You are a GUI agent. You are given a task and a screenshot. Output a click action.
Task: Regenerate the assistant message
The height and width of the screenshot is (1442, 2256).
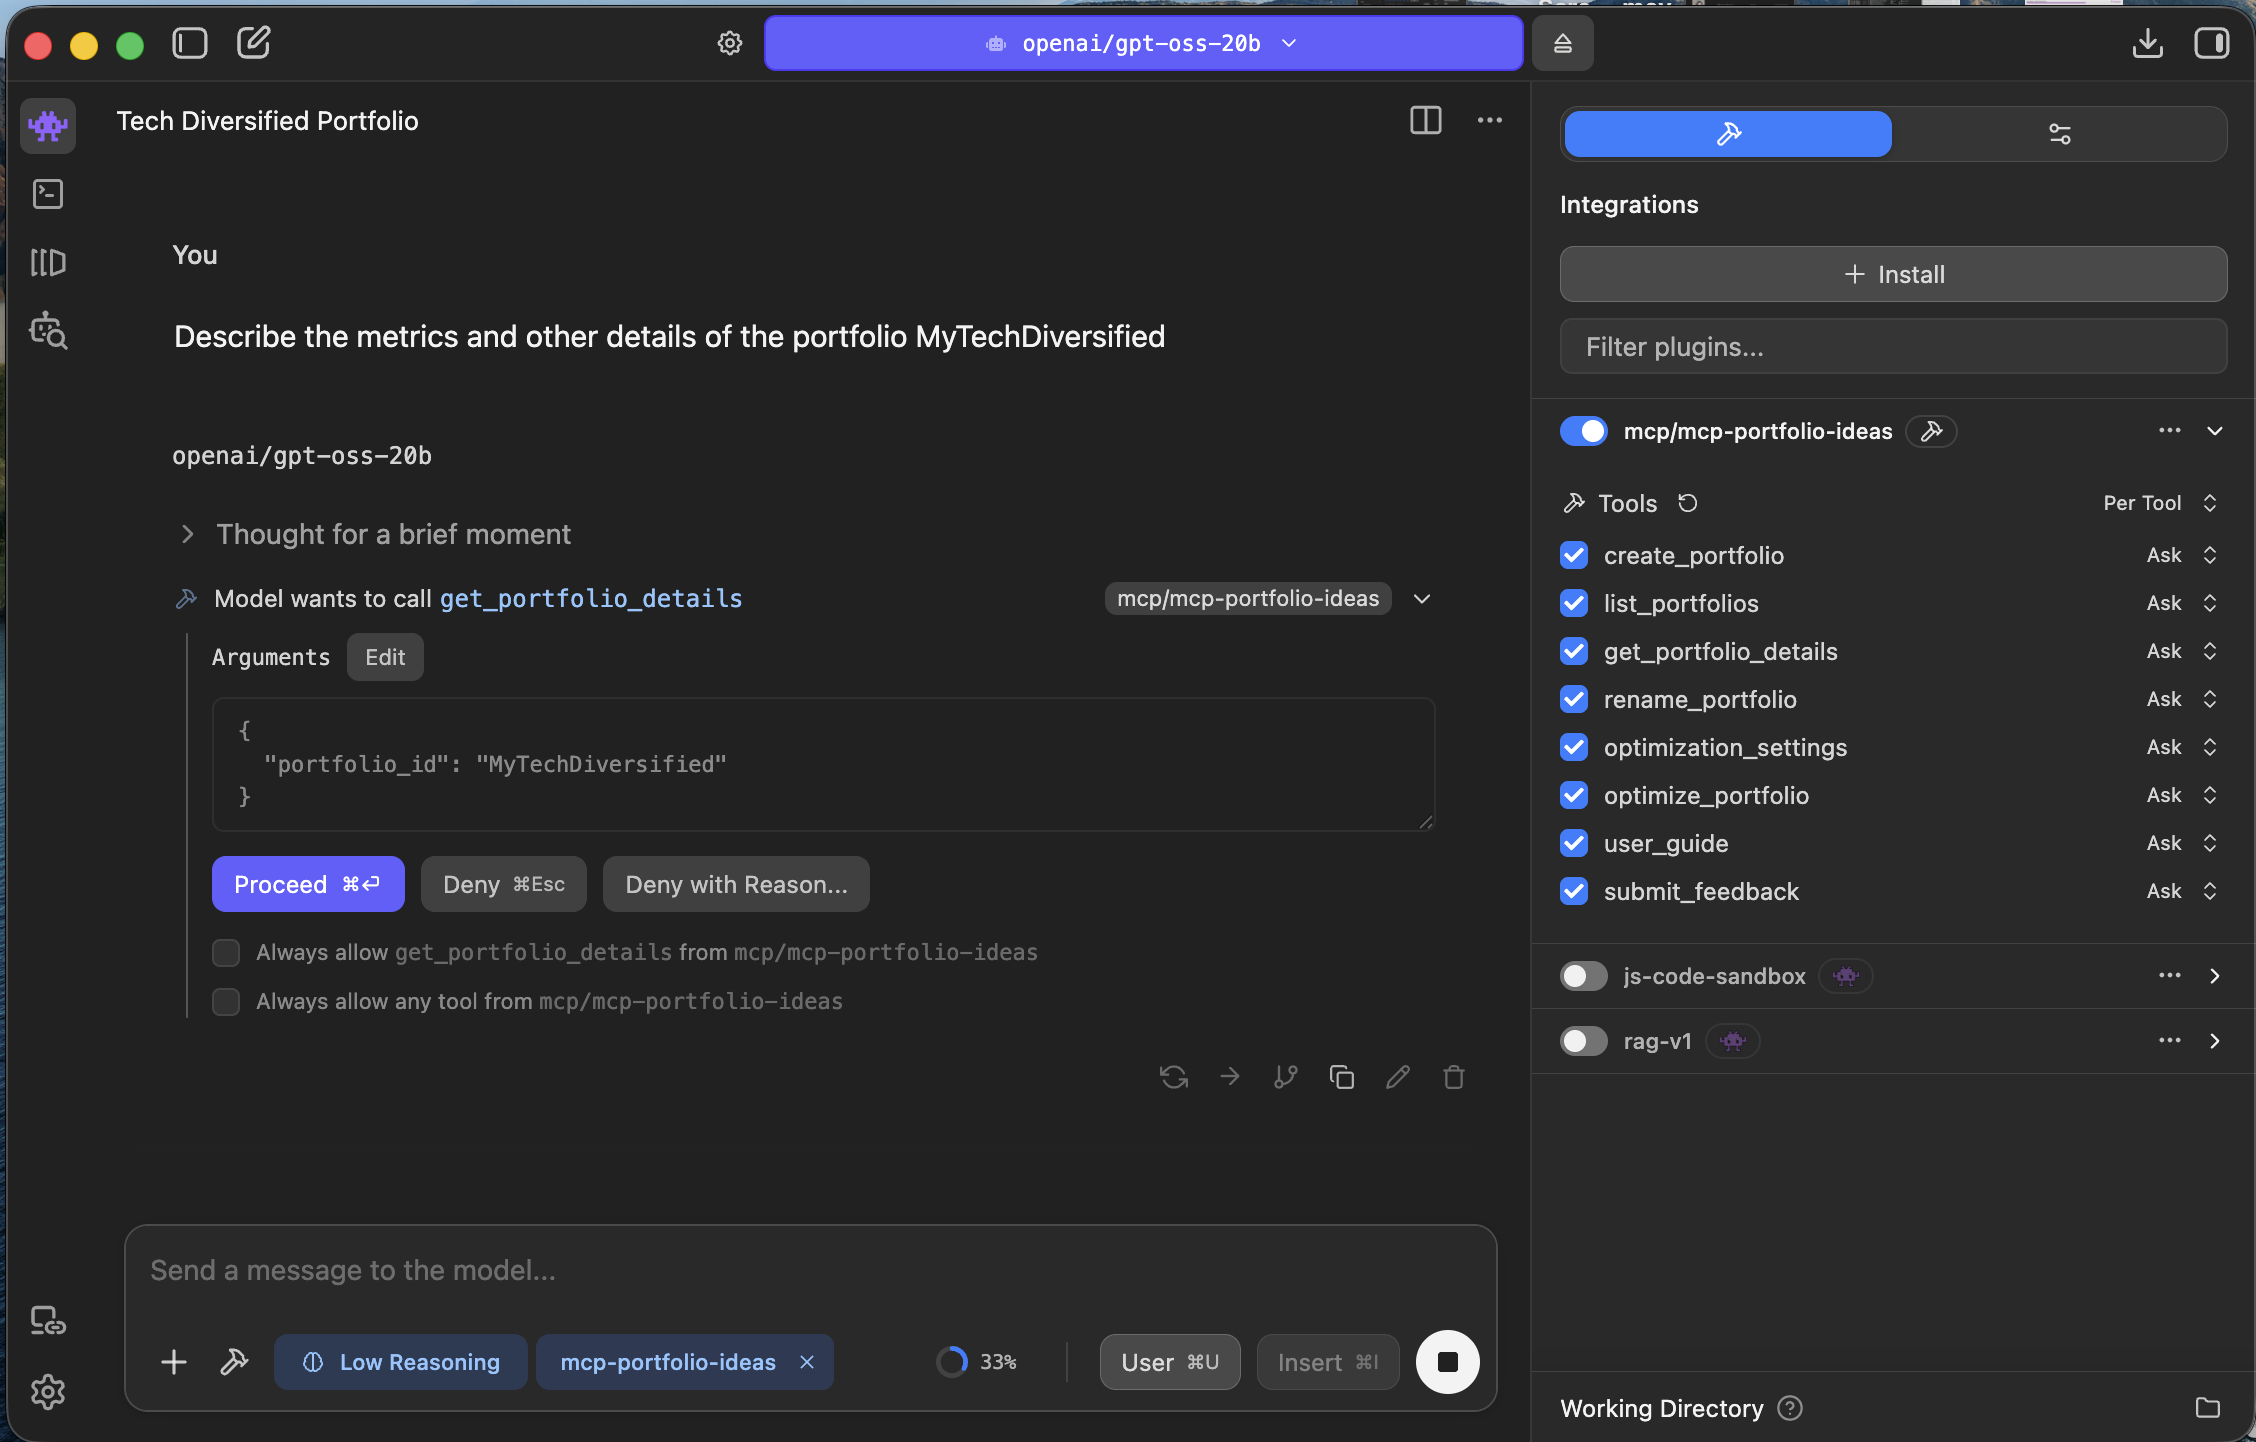tap(1174, 1077)
